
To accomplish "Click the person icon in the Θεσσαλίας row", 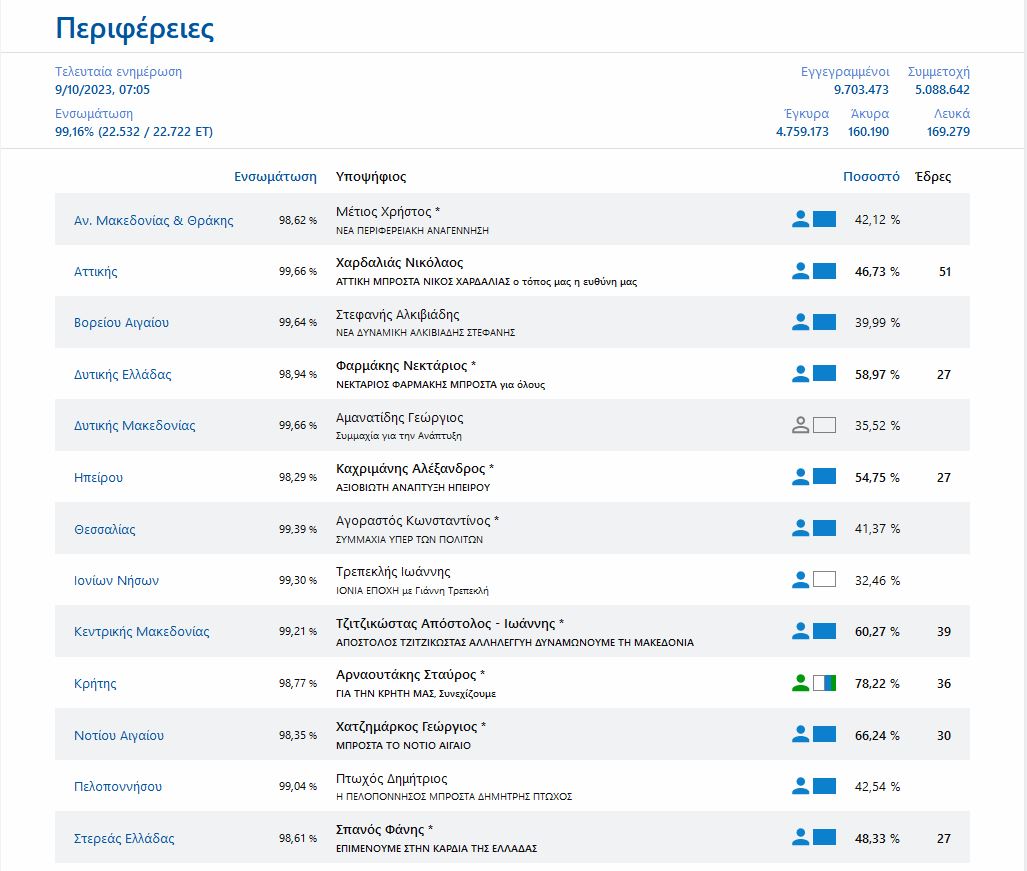I will [x=800, y=528].
